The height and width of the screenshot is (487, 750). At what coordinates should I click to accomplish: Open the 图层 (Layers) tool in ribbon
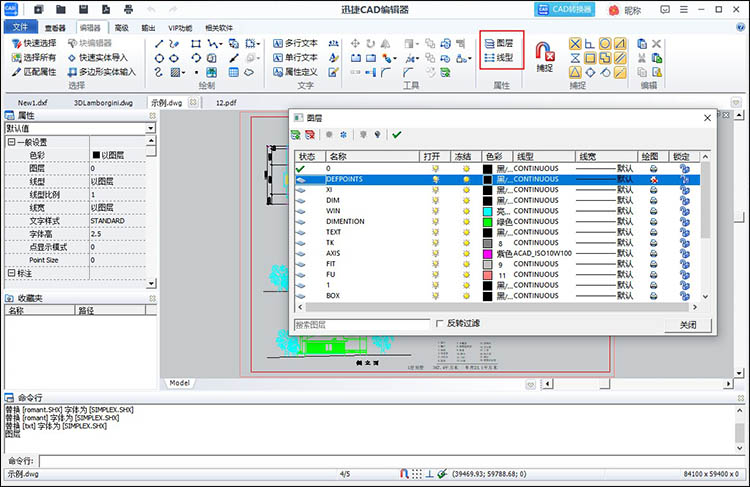(498, 44)
